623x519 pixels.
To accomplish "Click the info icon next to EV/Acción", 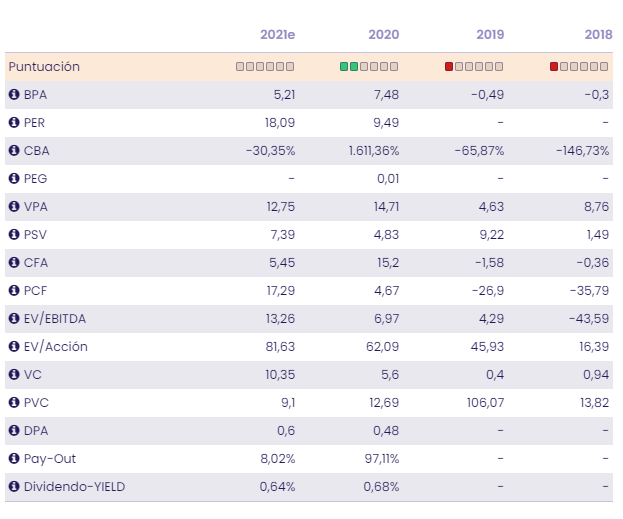I will pos(14,347).
